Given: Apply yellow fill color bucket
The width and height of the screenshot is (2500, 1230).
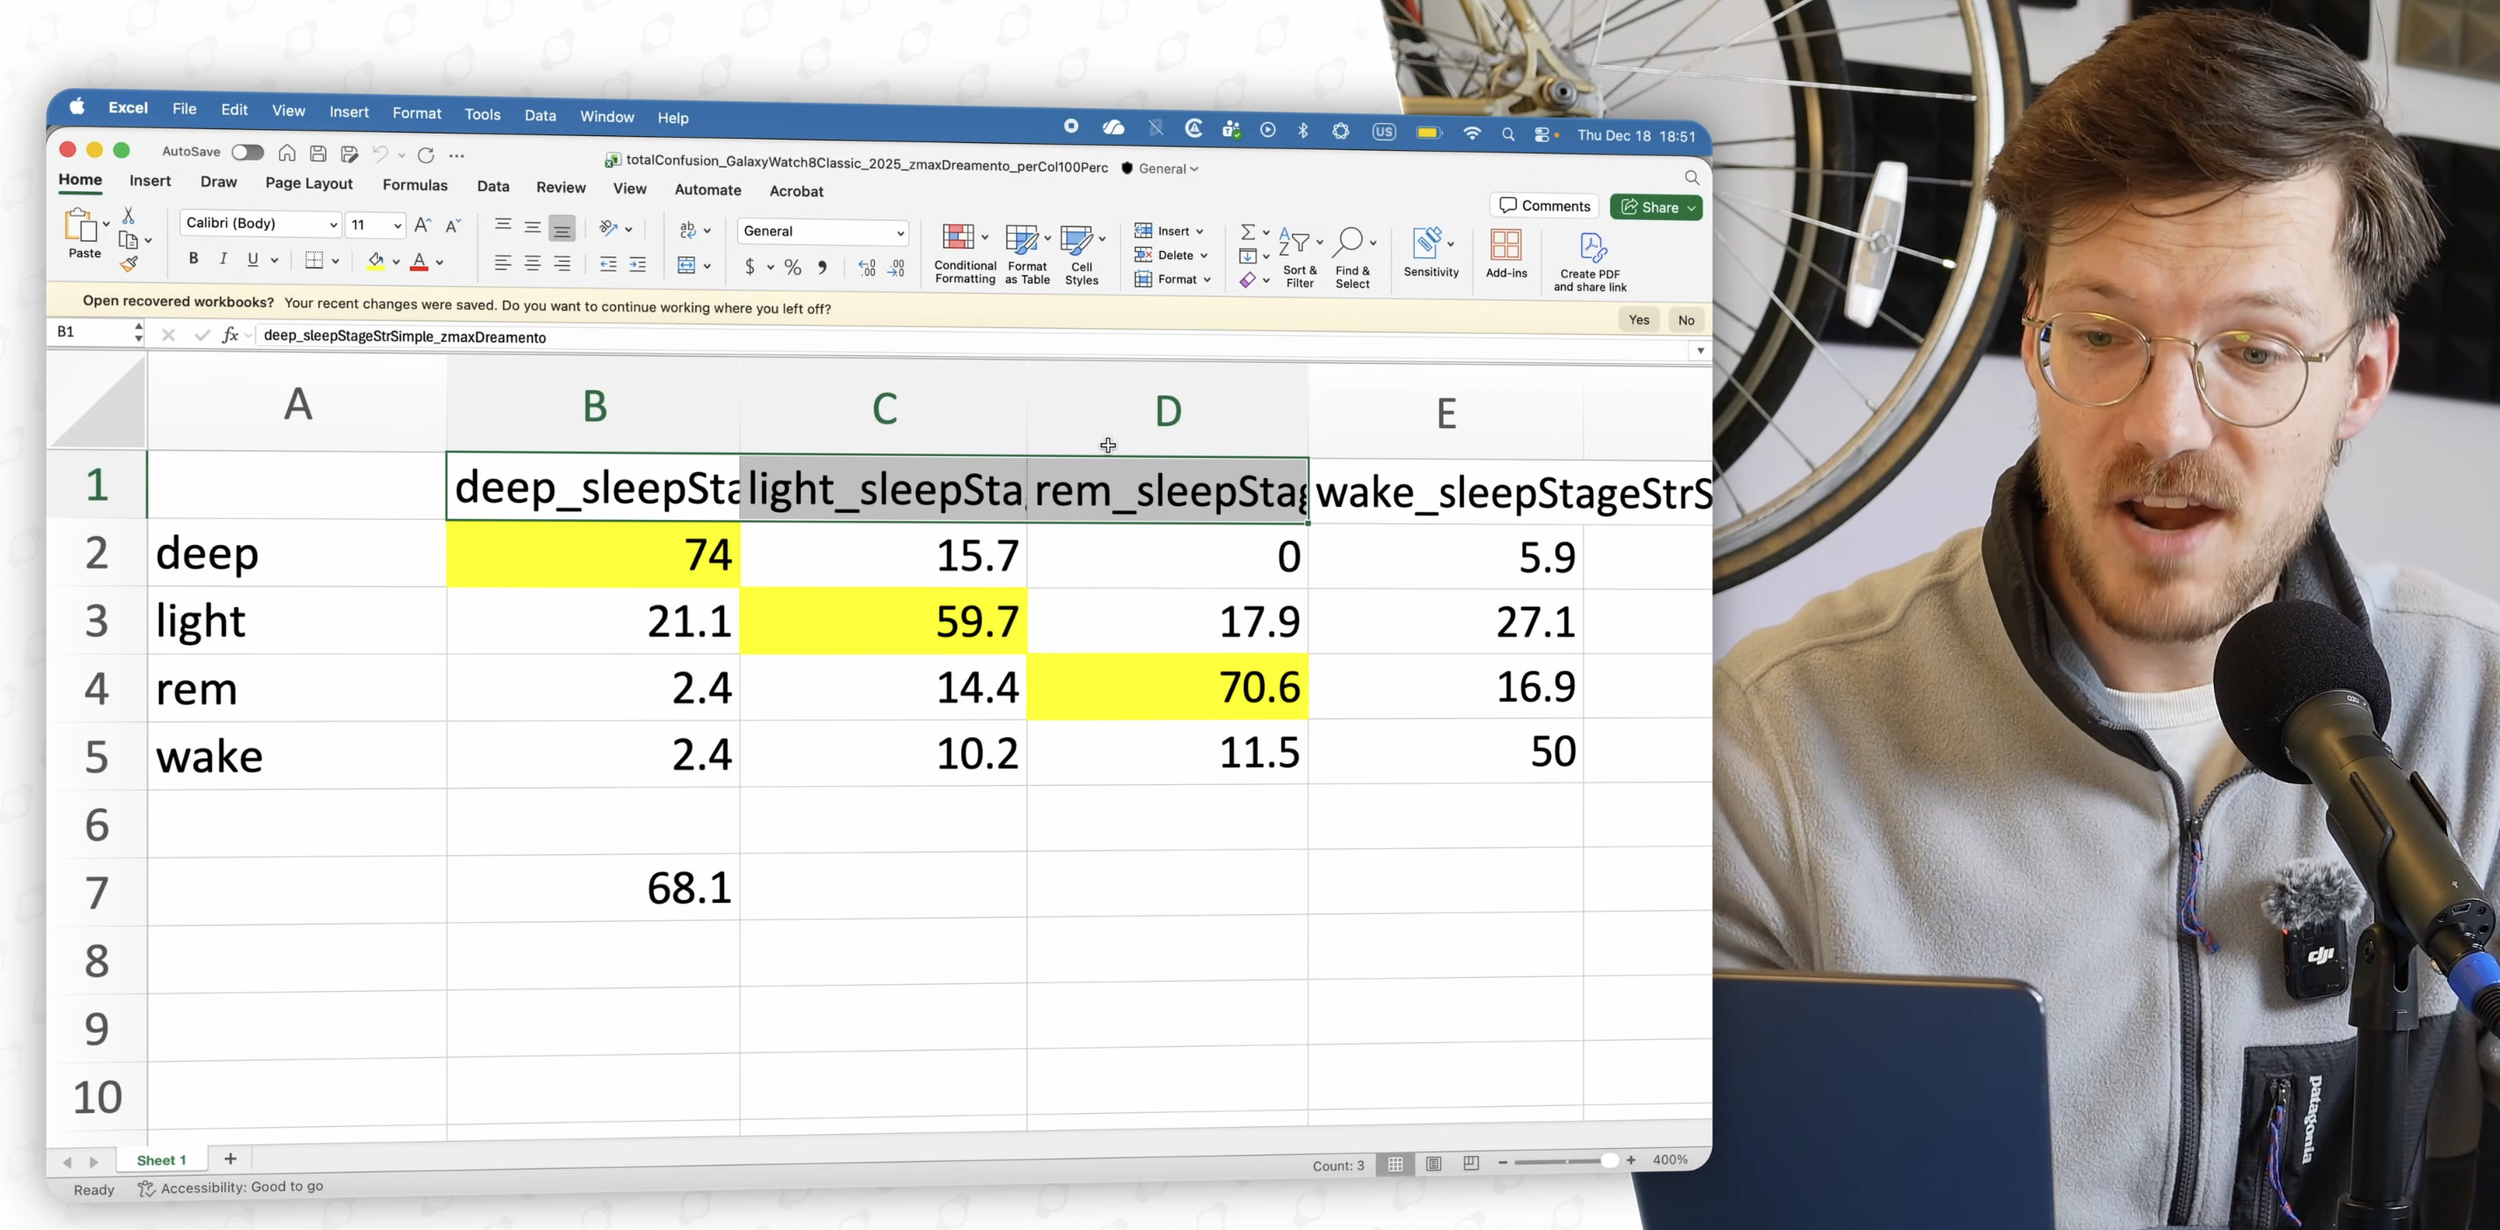Looking at the screenshot, I should tap(376, 261).
